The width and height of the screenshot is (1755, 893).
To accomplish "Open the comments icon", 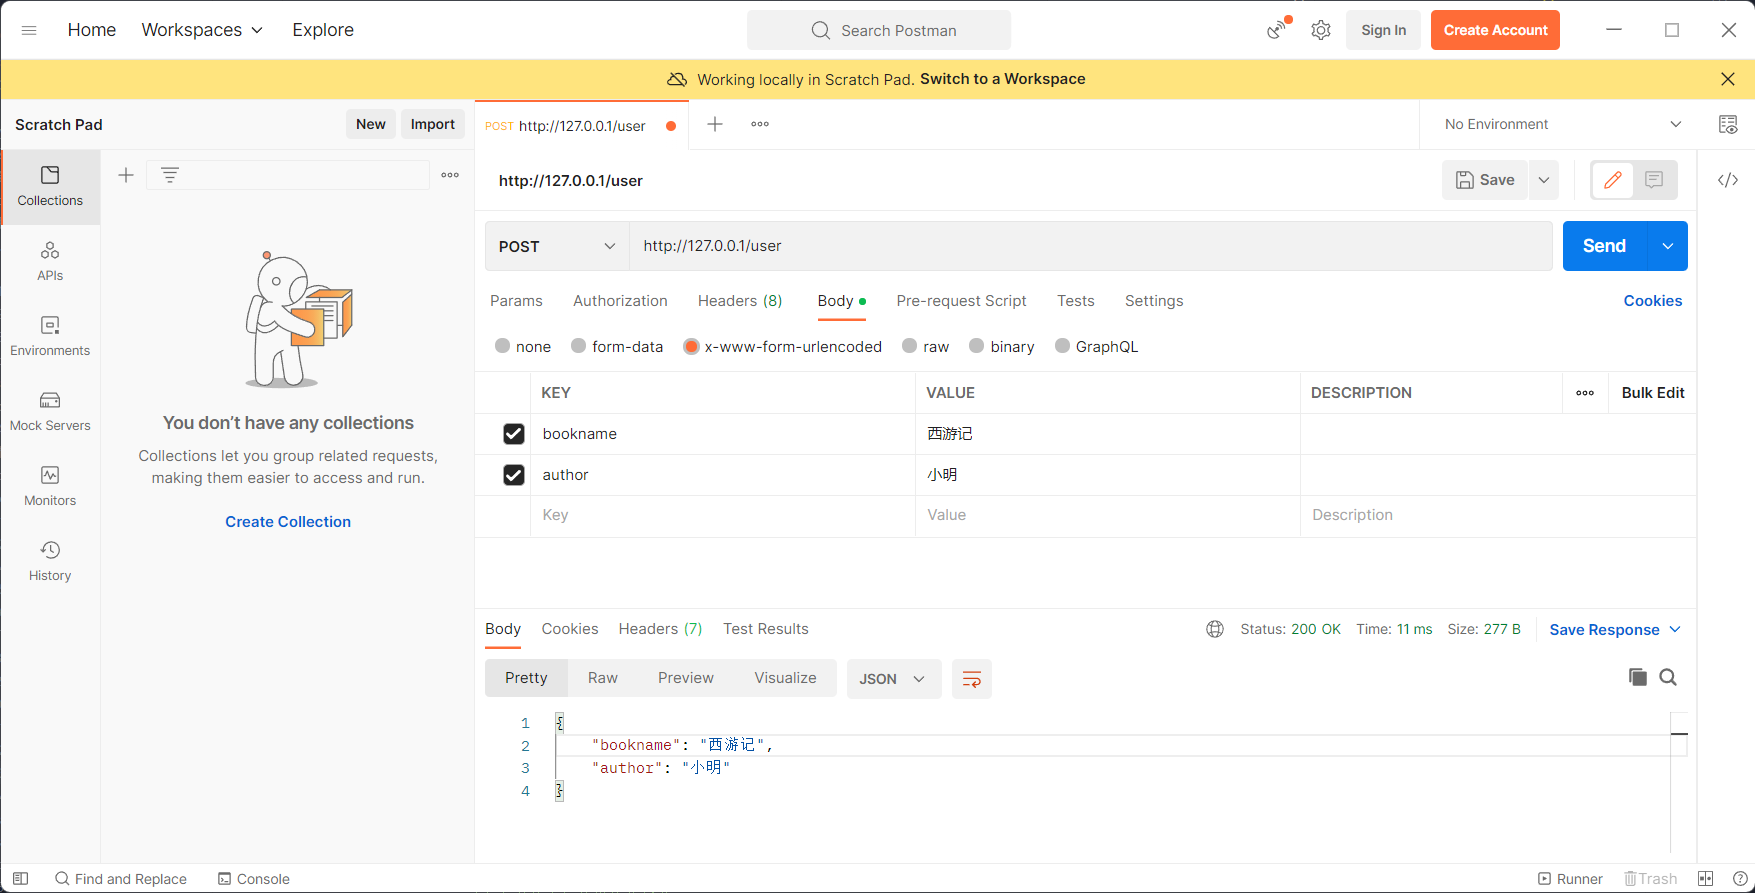I will 1654,180.
